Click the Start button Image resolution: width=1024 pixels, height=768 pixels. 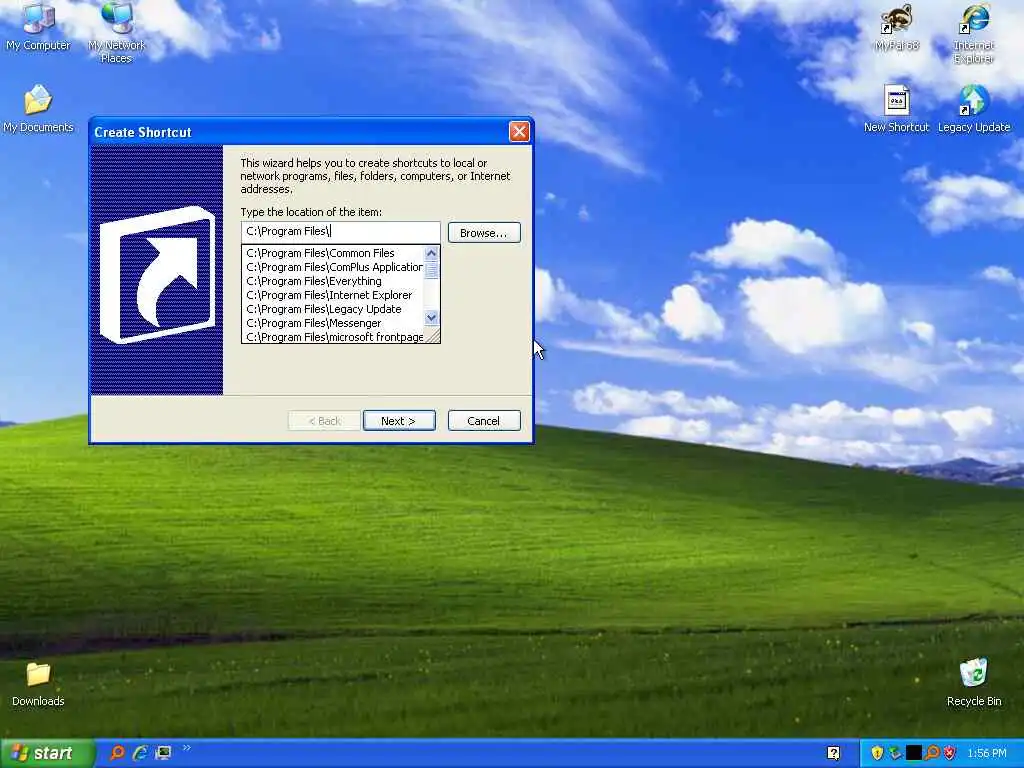coord(47,754)
